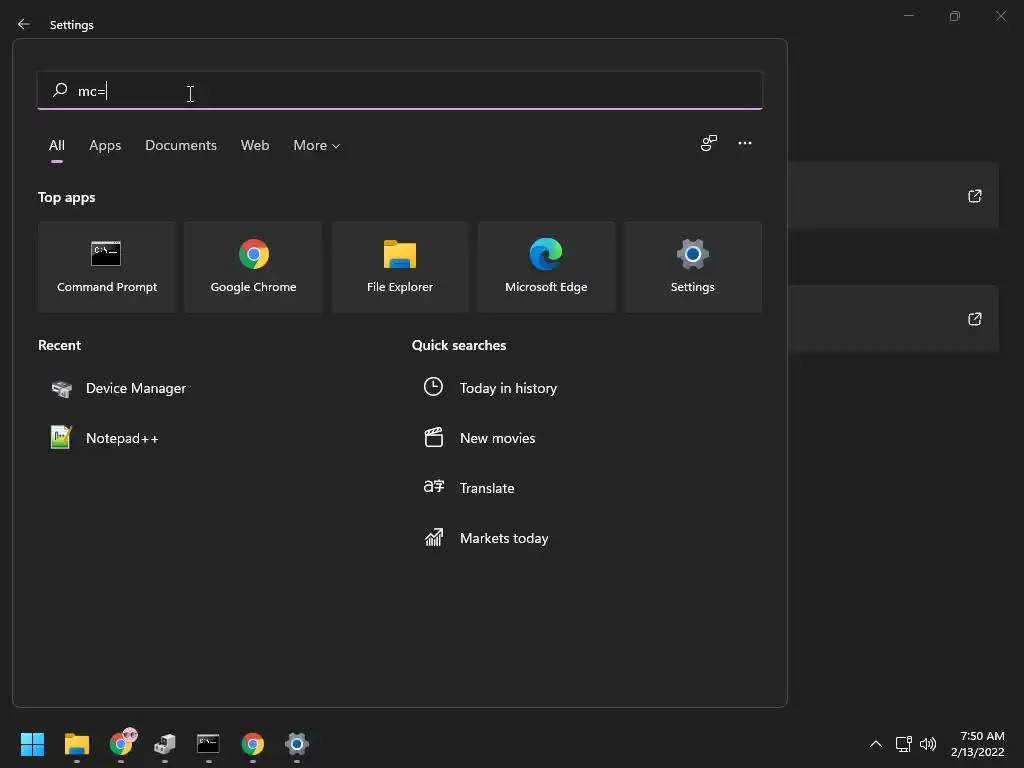
Task: Launch Microsoft Edge from Top apps
Action: [546, 267]
